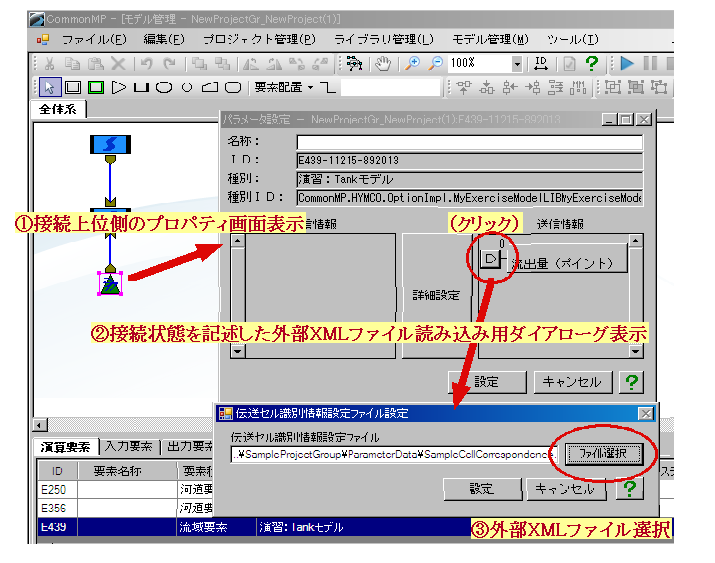Select the Tank model element on canvas
The width and height of the screenshot is (715, 563).
point(110,284)
